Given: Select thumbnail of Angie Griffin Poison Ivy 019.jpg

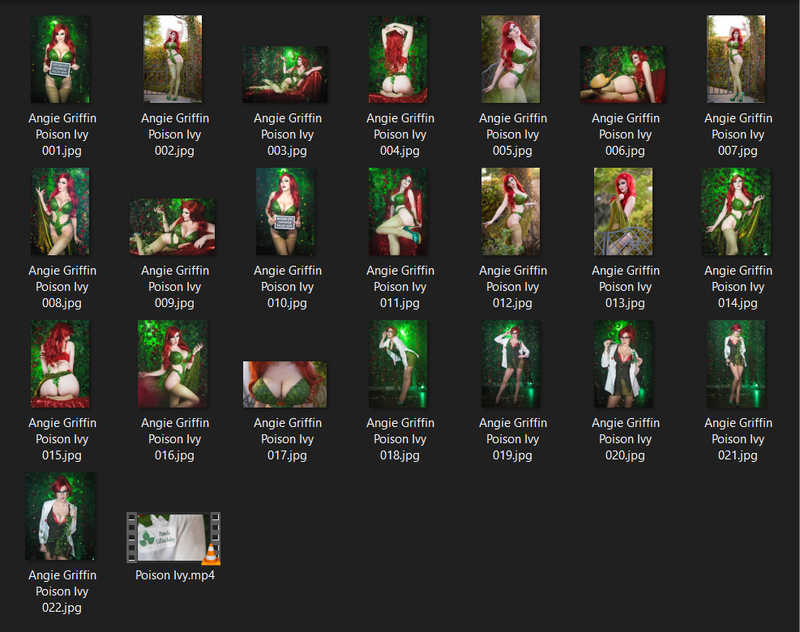Looking at the screenshot, I should (511, 364).
